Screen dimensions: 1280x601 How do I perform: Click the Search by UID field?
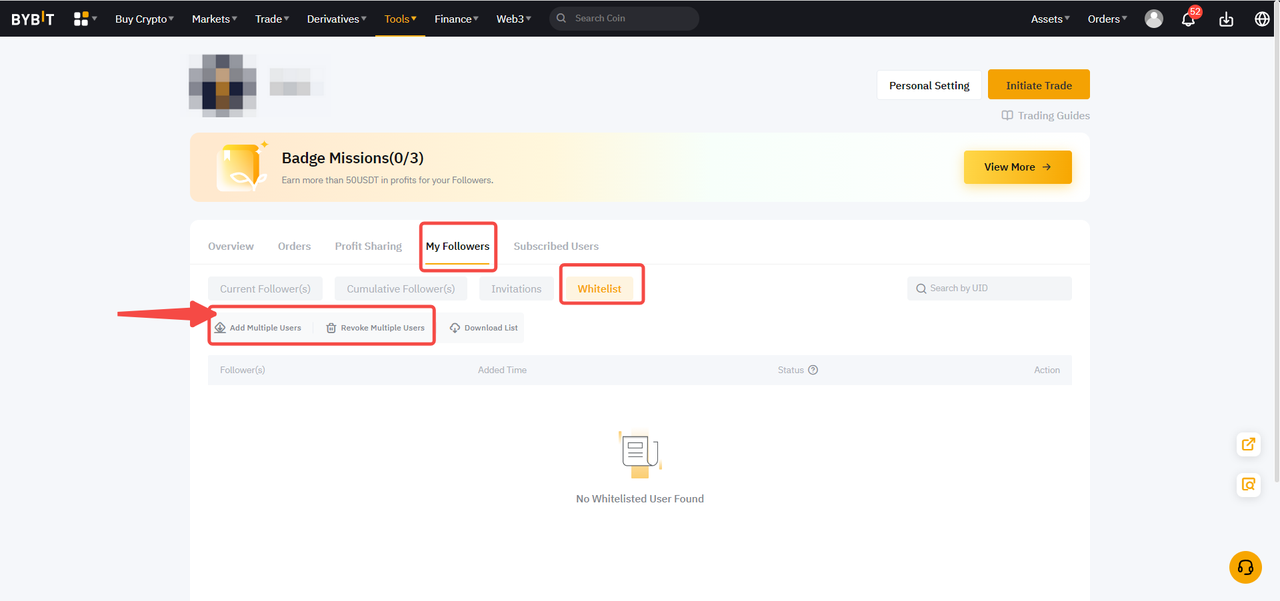point(990,288)
